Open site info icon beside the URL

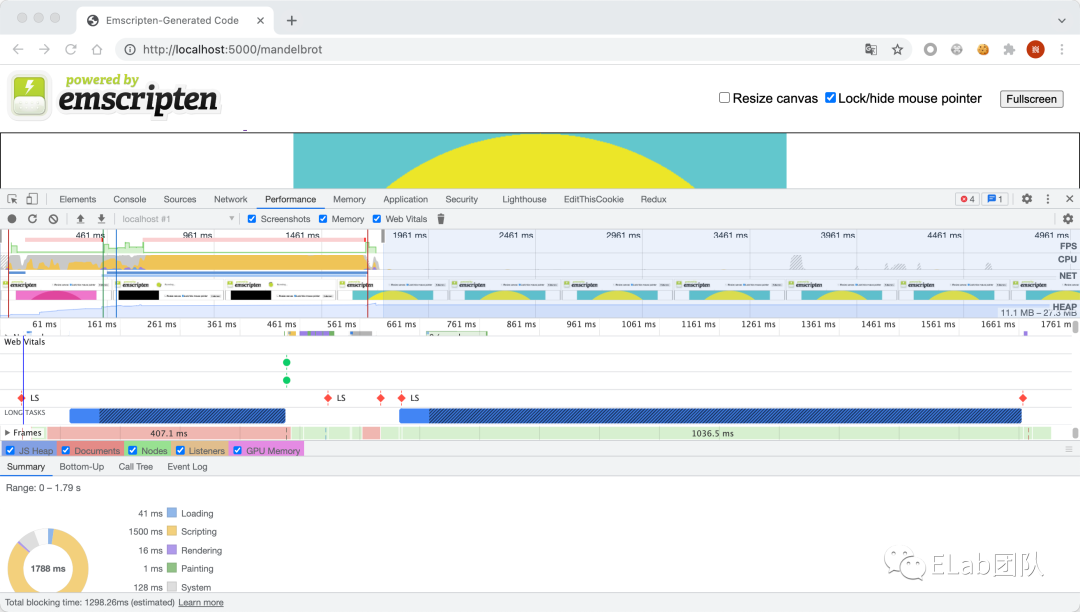pyautogui.click(x=129, y=50)
